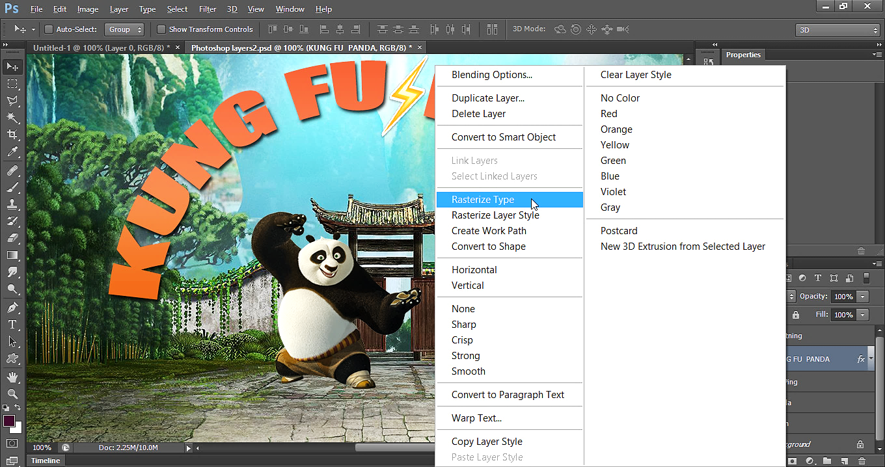The width and height of the screenshot is (886, 470).
Task: Open the Filter menu
Action: 207,9
